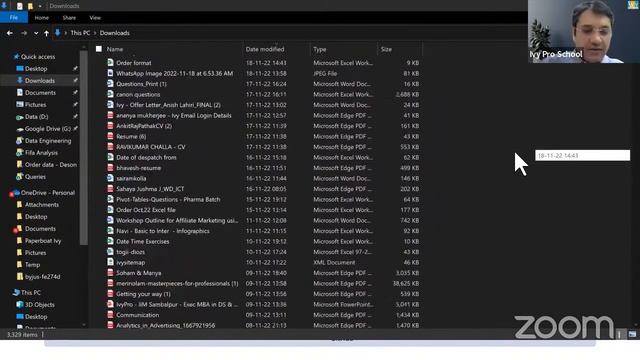
Task: Switch to the Home ribbon tab
Action: (42, 18)
